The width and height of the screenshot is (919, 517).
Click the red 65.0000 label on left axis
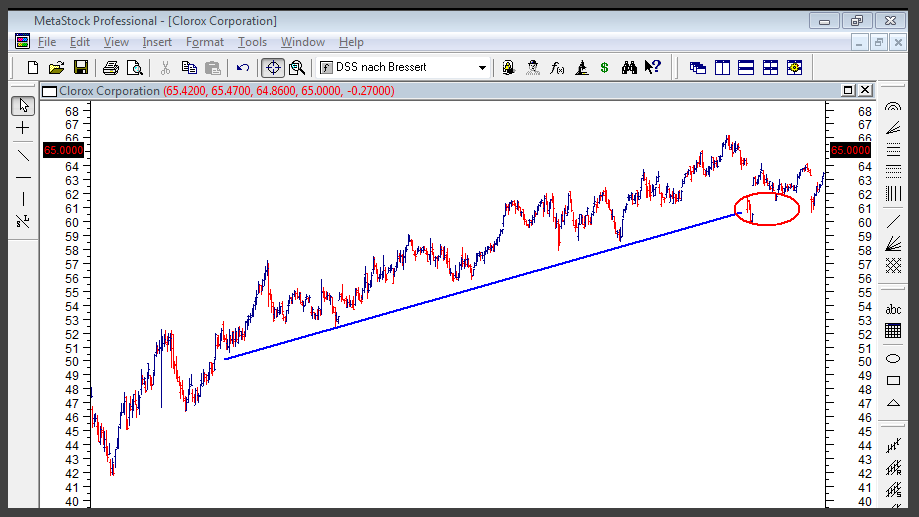click(63, 151)
